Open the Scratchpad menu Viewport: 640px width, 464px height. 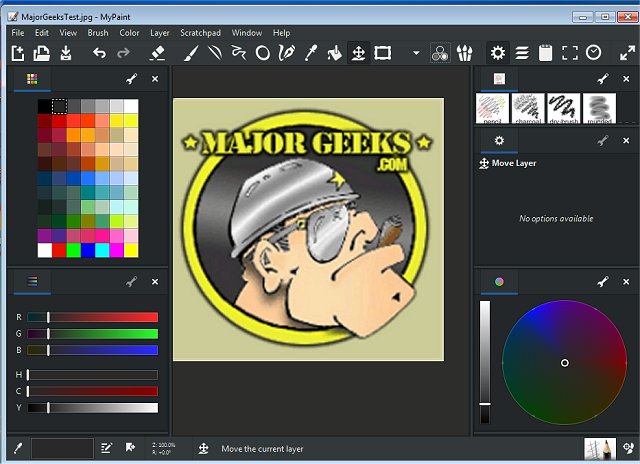pos(201,33)
